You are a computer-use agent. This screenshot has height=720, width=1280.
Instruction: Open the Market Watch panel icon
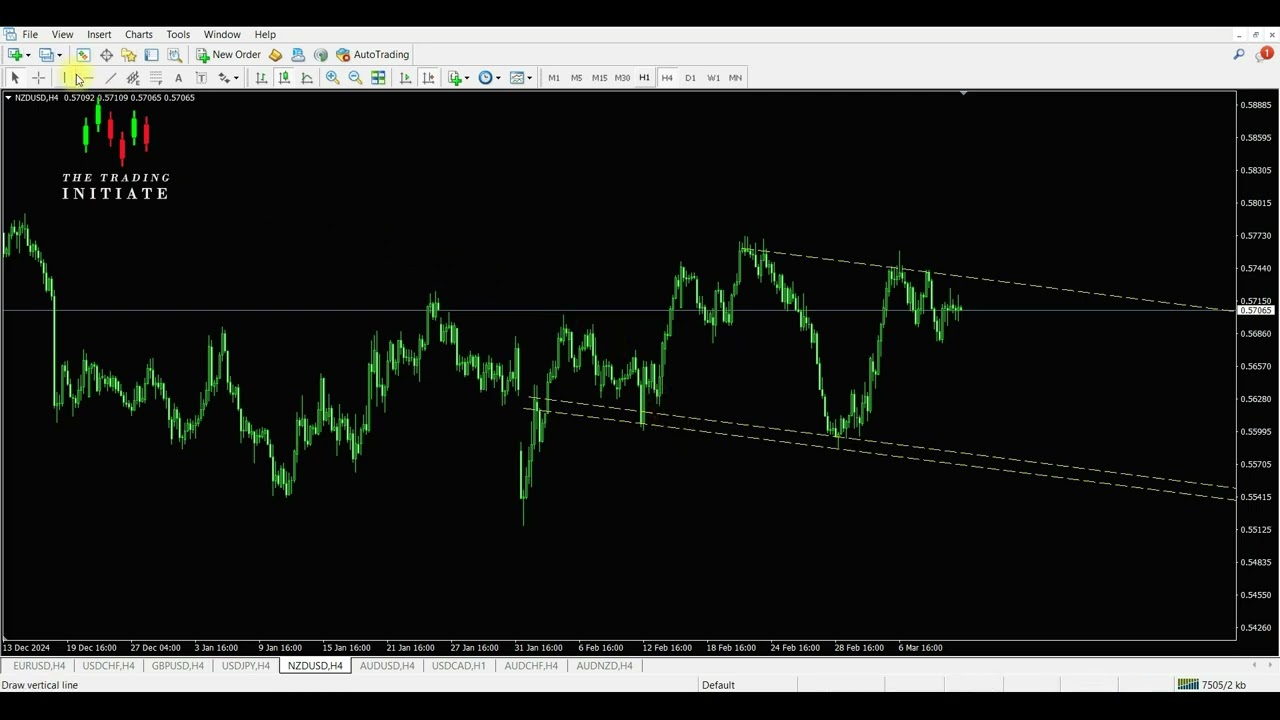(83, 55)
